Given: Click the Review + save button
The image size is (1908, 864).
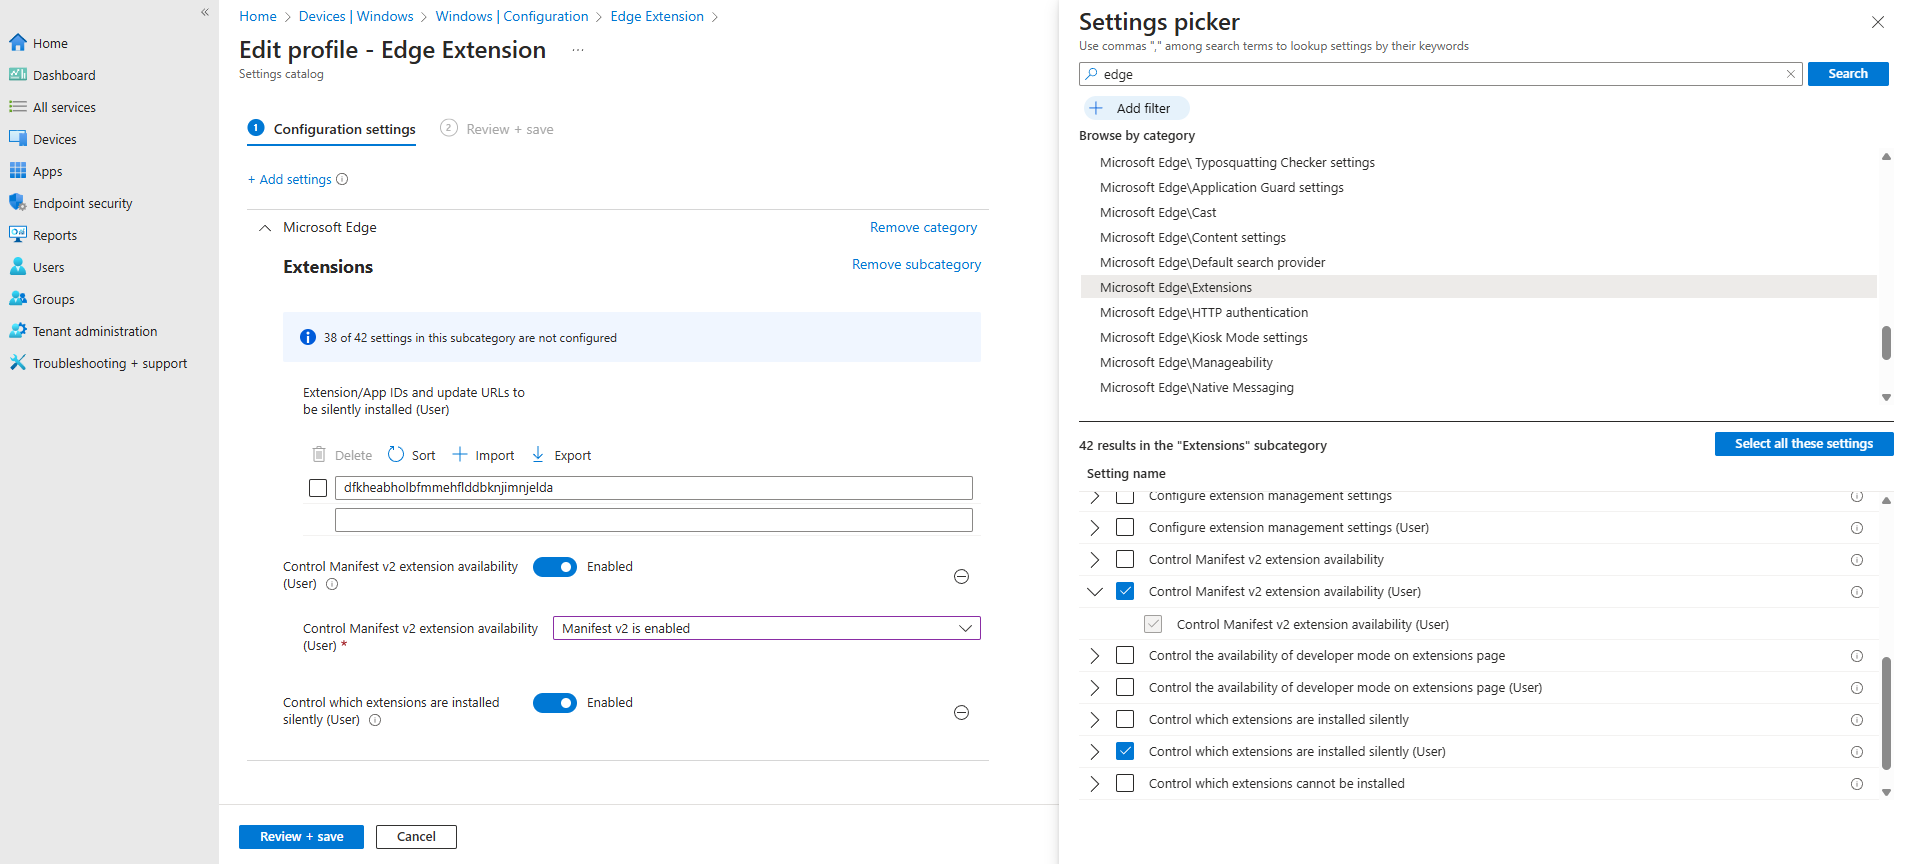Looking at the screenshot, I should point(301,837).
